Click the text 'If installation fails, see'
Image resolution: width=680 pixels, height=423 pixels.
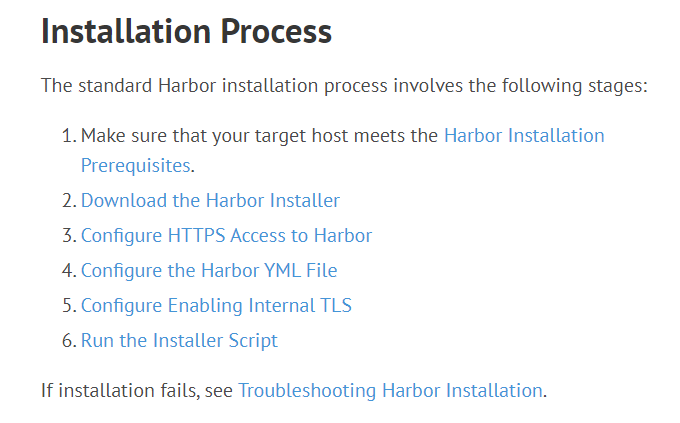[136, 390]
